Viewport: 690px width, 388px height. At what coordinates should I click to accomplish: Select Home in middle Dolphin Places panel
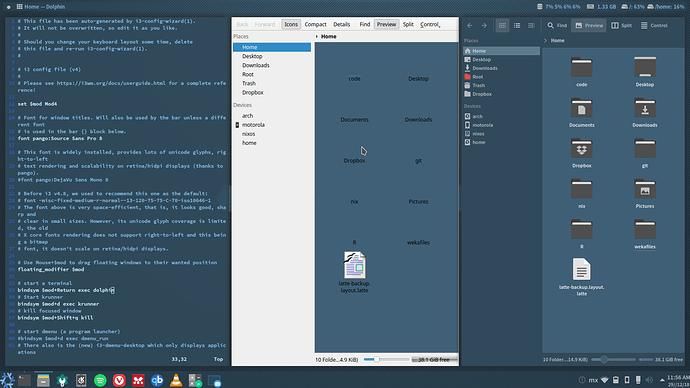click(272, 47)
